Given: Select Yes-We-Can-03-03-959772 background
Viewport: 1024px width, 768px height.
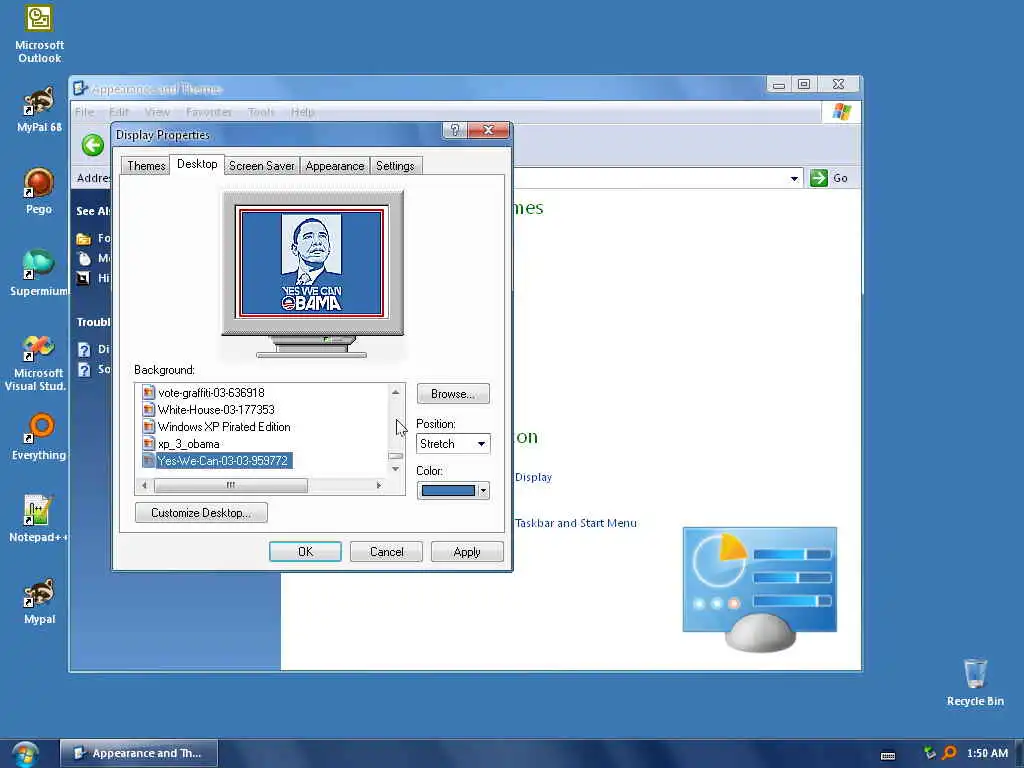Looking at the screenshot, I should pos(223,460).
